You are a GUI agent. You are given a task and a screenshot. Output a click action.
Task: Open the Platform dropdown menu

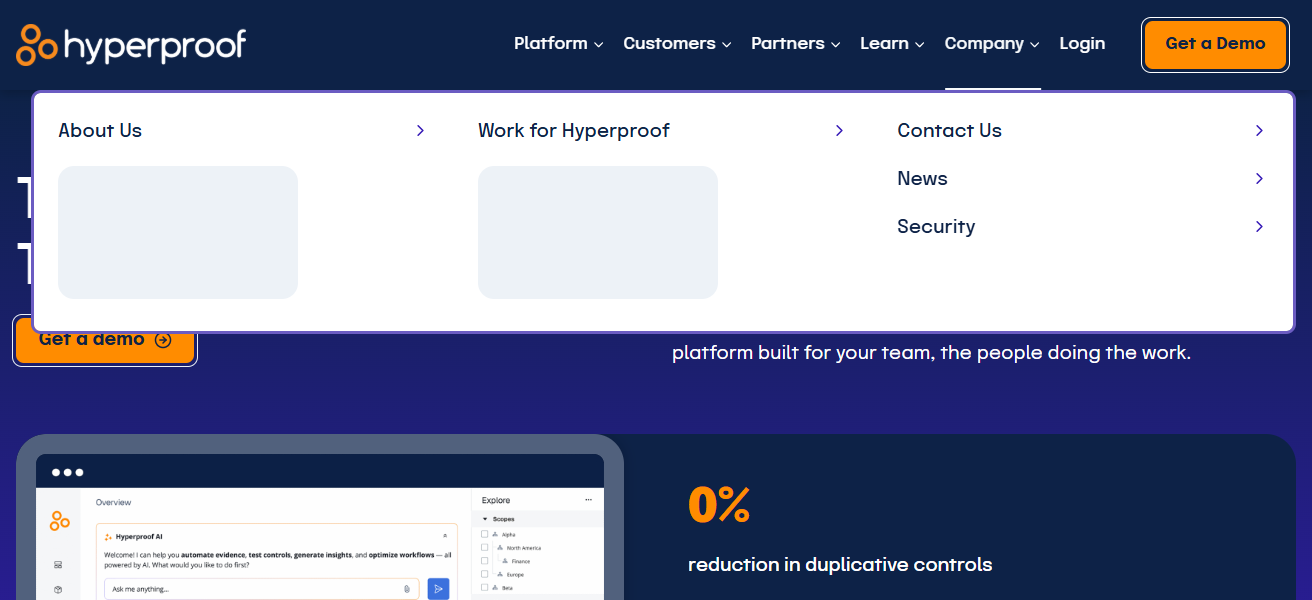pyautogui.click(x=559, y=44)
